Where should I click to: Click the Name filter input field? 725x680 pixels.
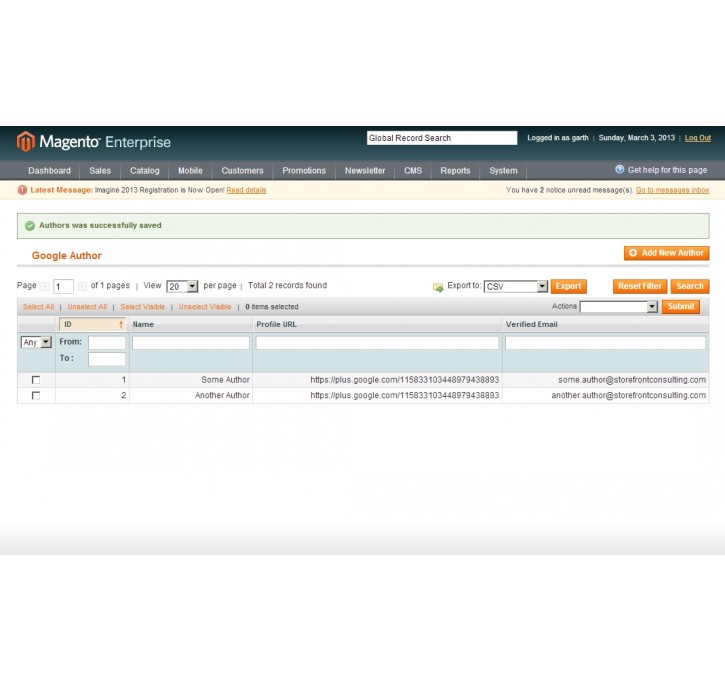coord(190,343)
